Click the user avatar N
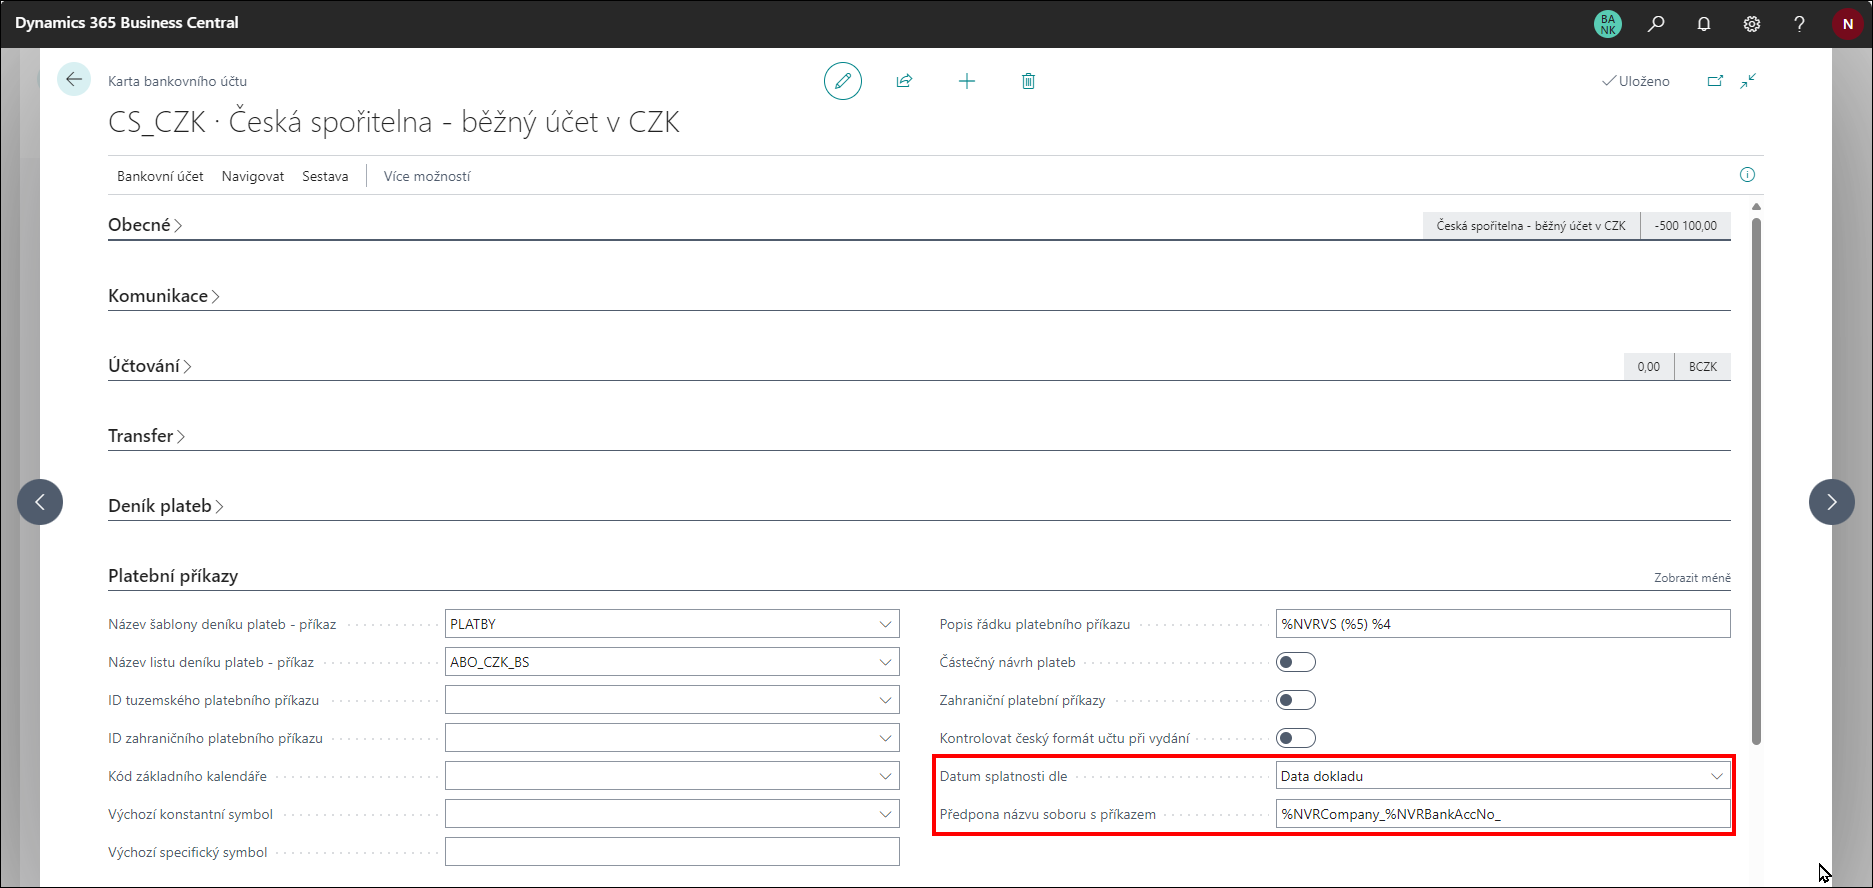The height and width of the screenshot is (888, 1873). tap(1847, 24)
